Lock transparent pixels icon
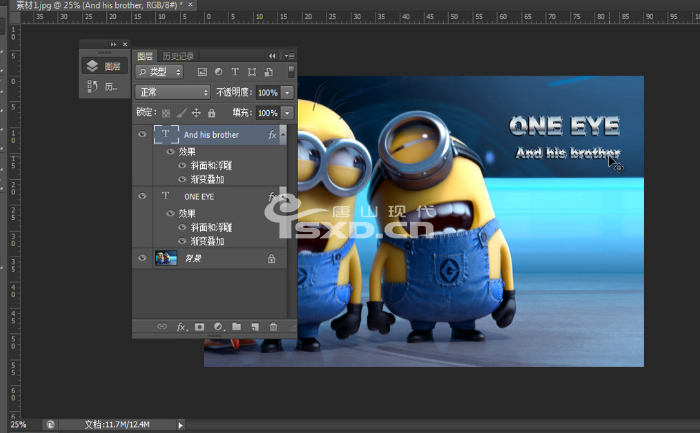The height and width of the screenshot is (433, 700). pyautogui.click(x=166, y=113)
